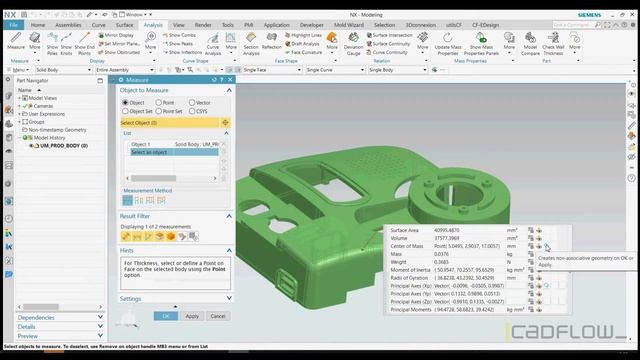Click the Select Object crosshair icon
The height and width of the screenshot is (360, 640).
click(225, 122)
